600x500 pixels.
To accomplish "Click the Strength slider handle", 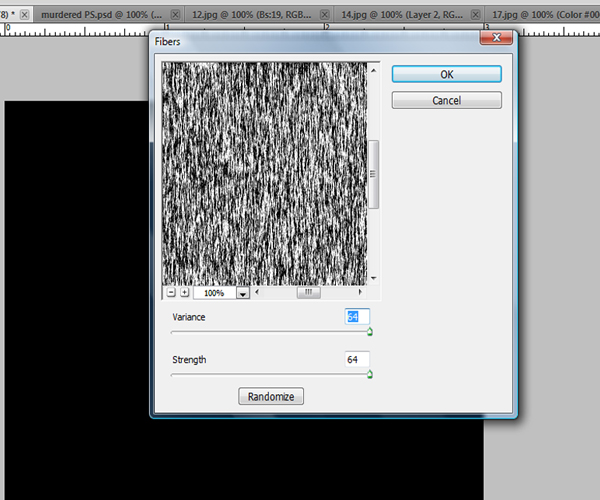I will [x=369, y=374].
